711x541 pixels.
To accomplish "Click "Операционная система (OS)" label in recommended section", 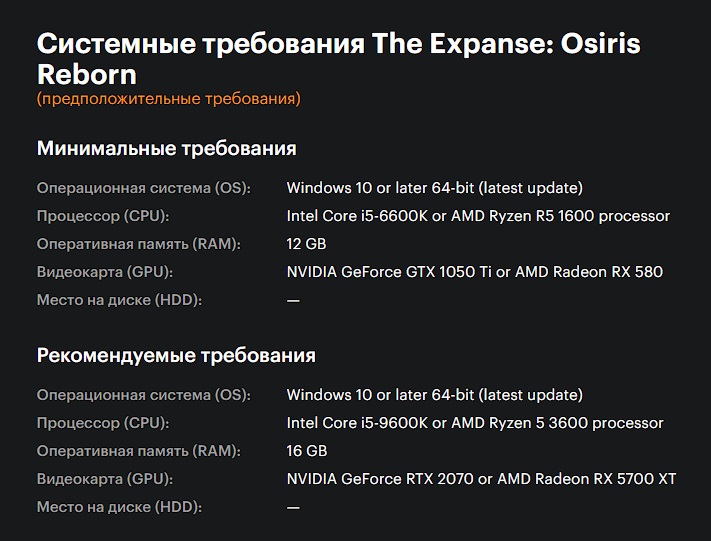I will coord(144,395).
